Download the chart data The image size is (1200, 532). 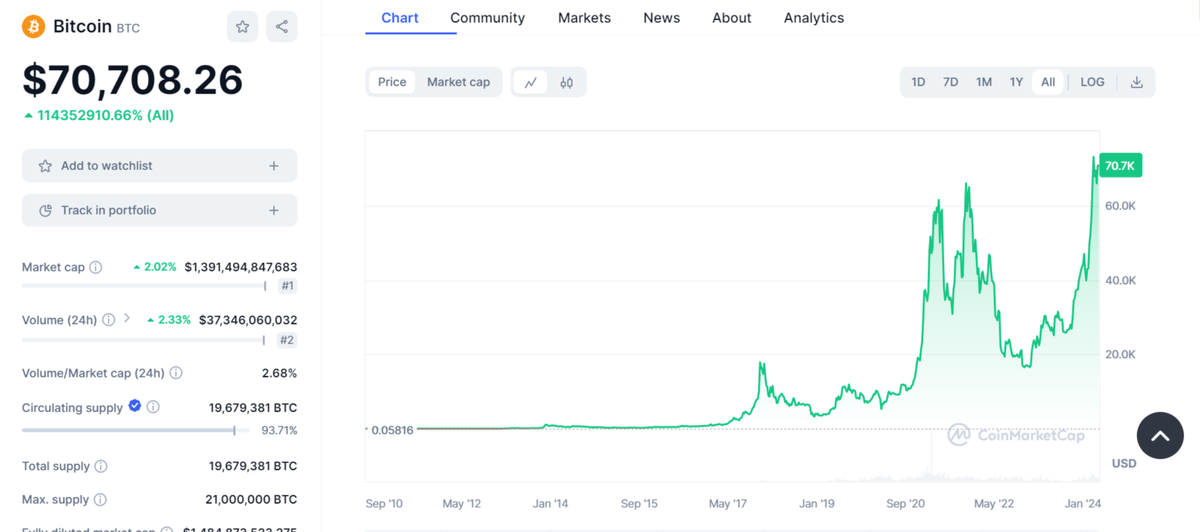coord(1136,82)
